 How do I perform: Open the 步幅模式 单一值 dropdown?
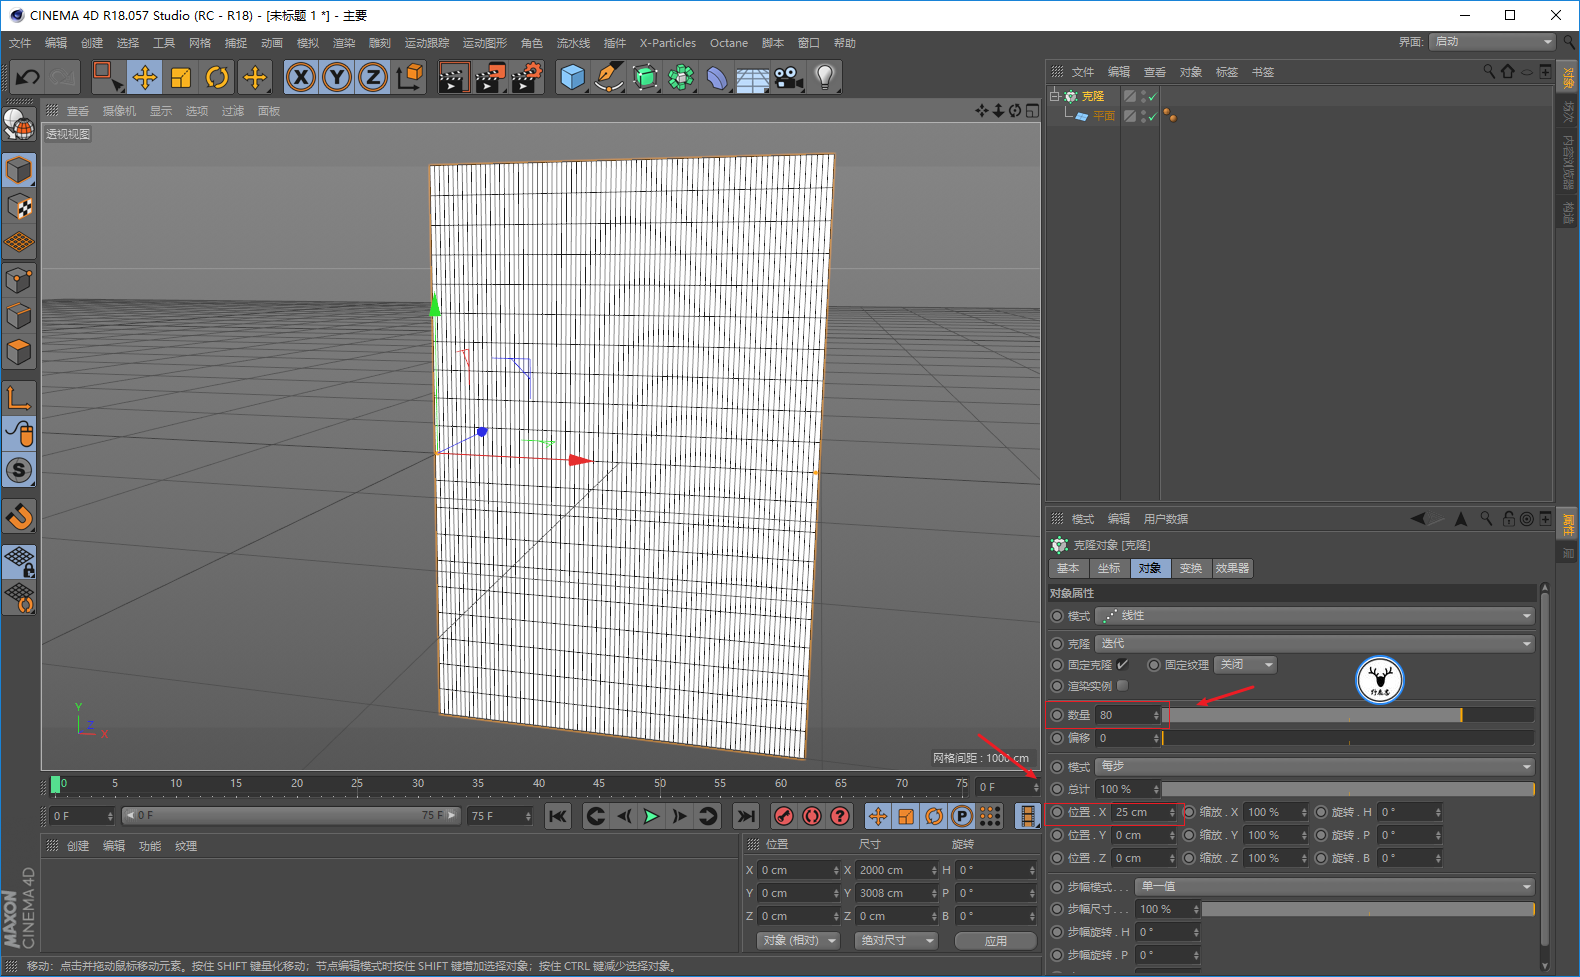1335,887
